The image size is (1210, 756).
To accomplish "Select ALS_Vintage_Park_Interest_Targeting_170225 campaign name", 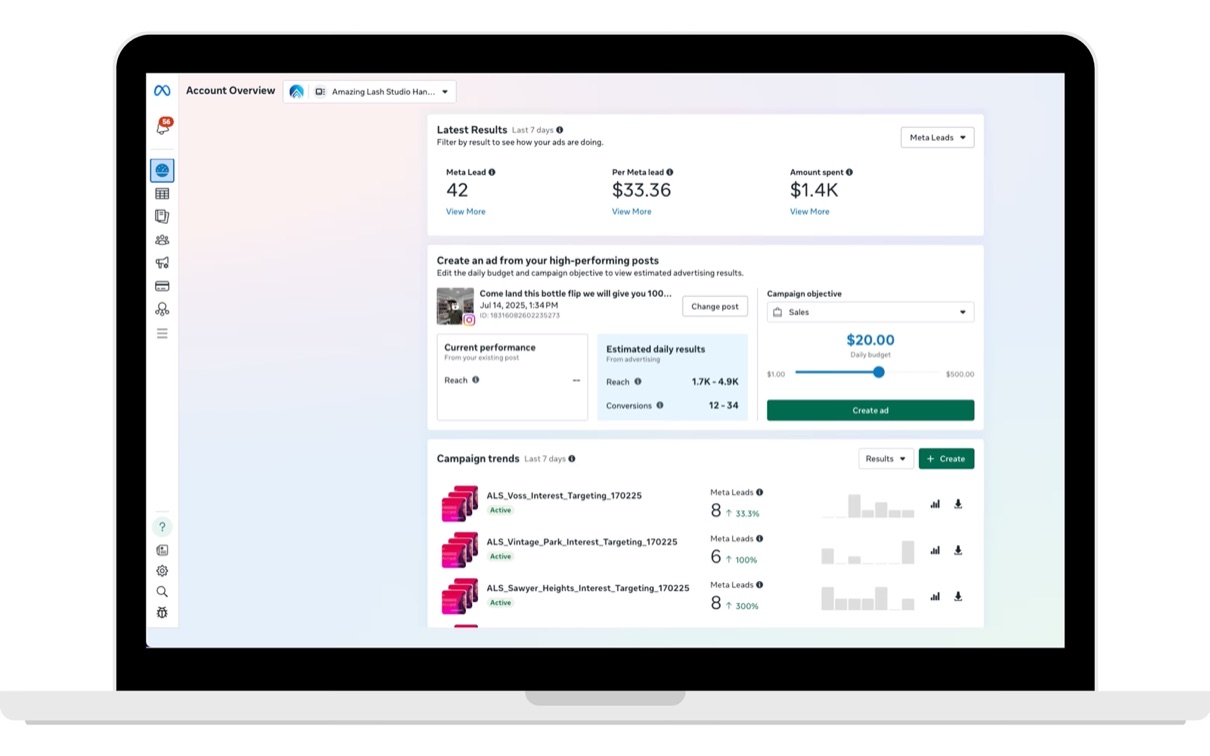I will [x=582, y=542].
